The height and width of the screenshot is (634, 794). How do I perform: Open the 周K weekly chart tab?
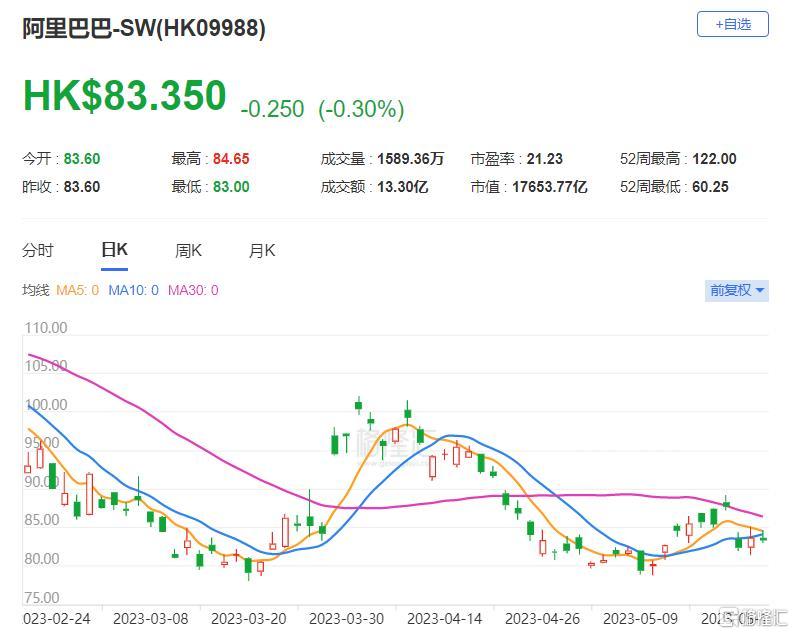[188, 250]
